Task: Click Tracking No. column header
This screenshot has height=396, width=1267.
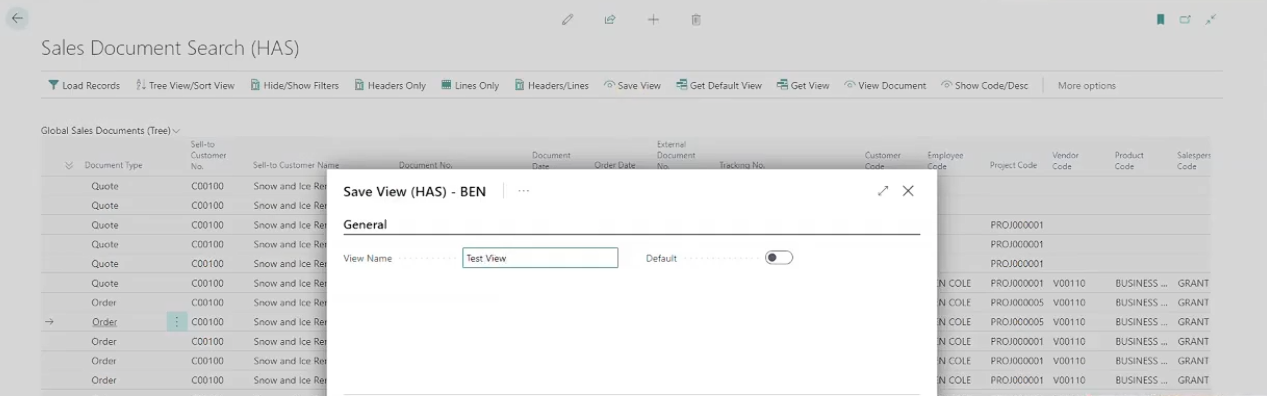Action: click(742, 166)
